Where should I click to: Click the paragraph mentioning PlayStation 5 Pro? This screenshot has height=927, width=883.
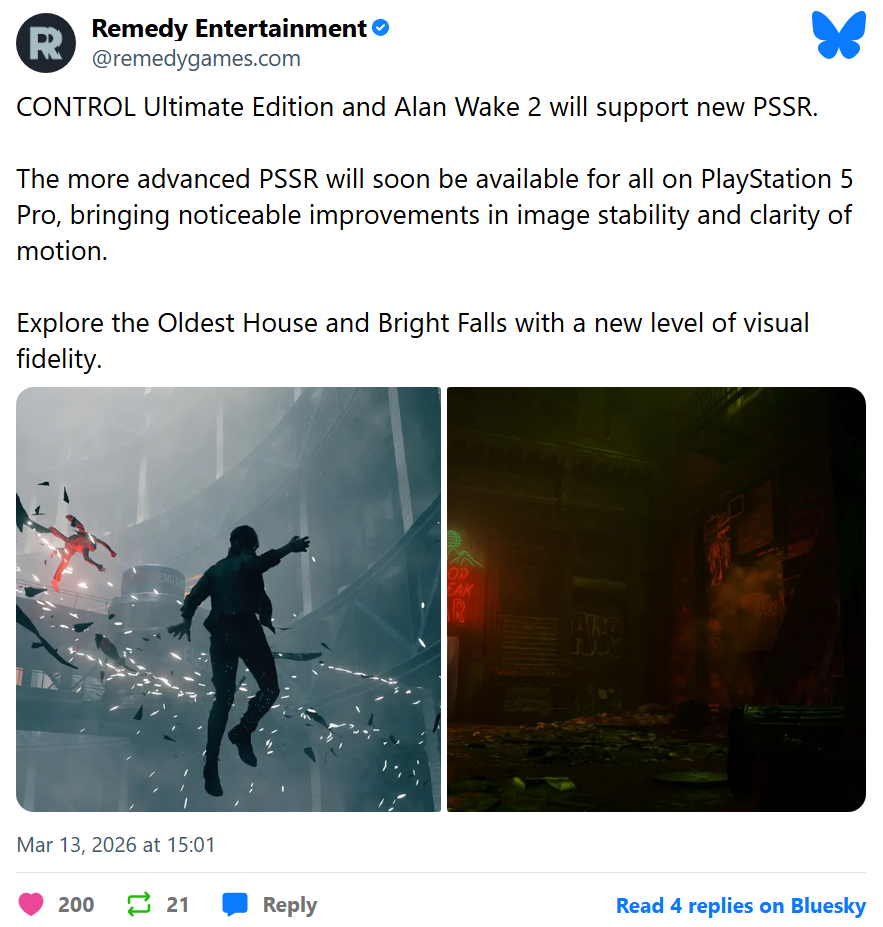coord(434,215)
